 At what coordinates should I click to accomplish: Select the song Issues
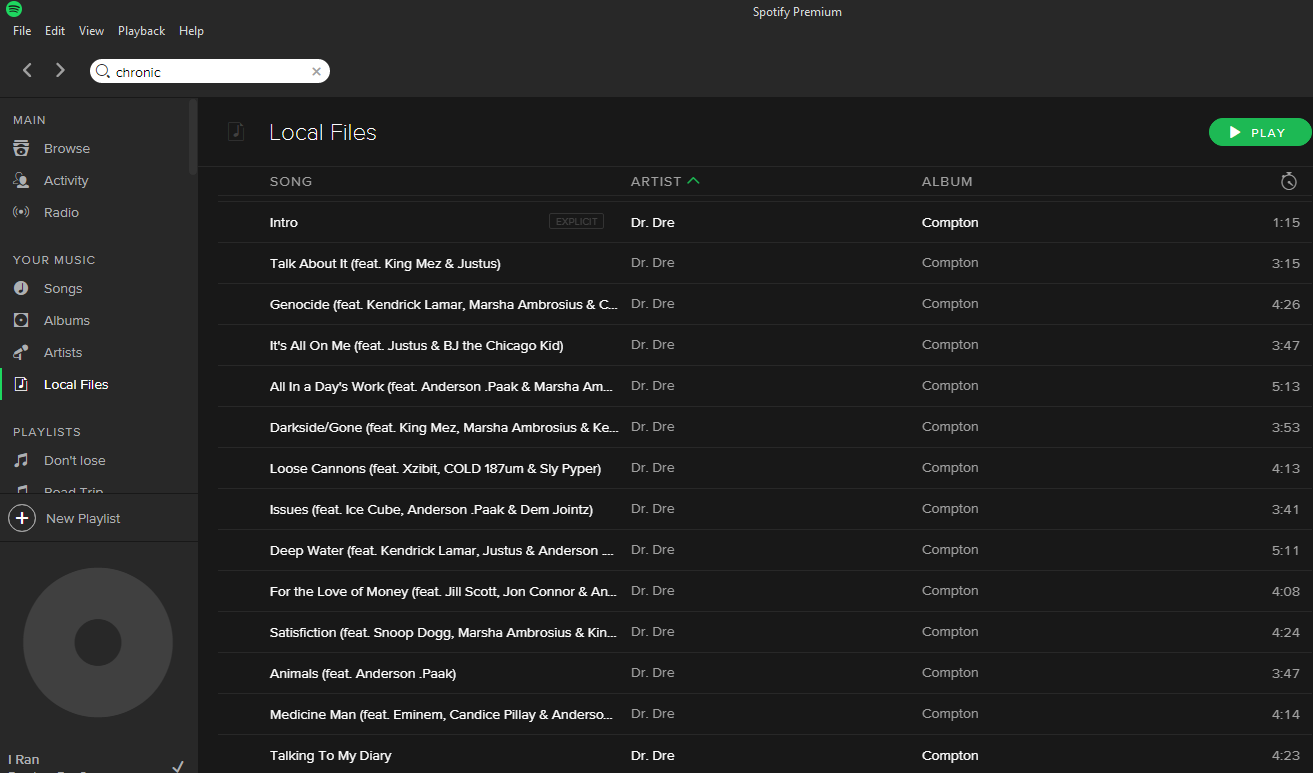[x=431, y=510]
